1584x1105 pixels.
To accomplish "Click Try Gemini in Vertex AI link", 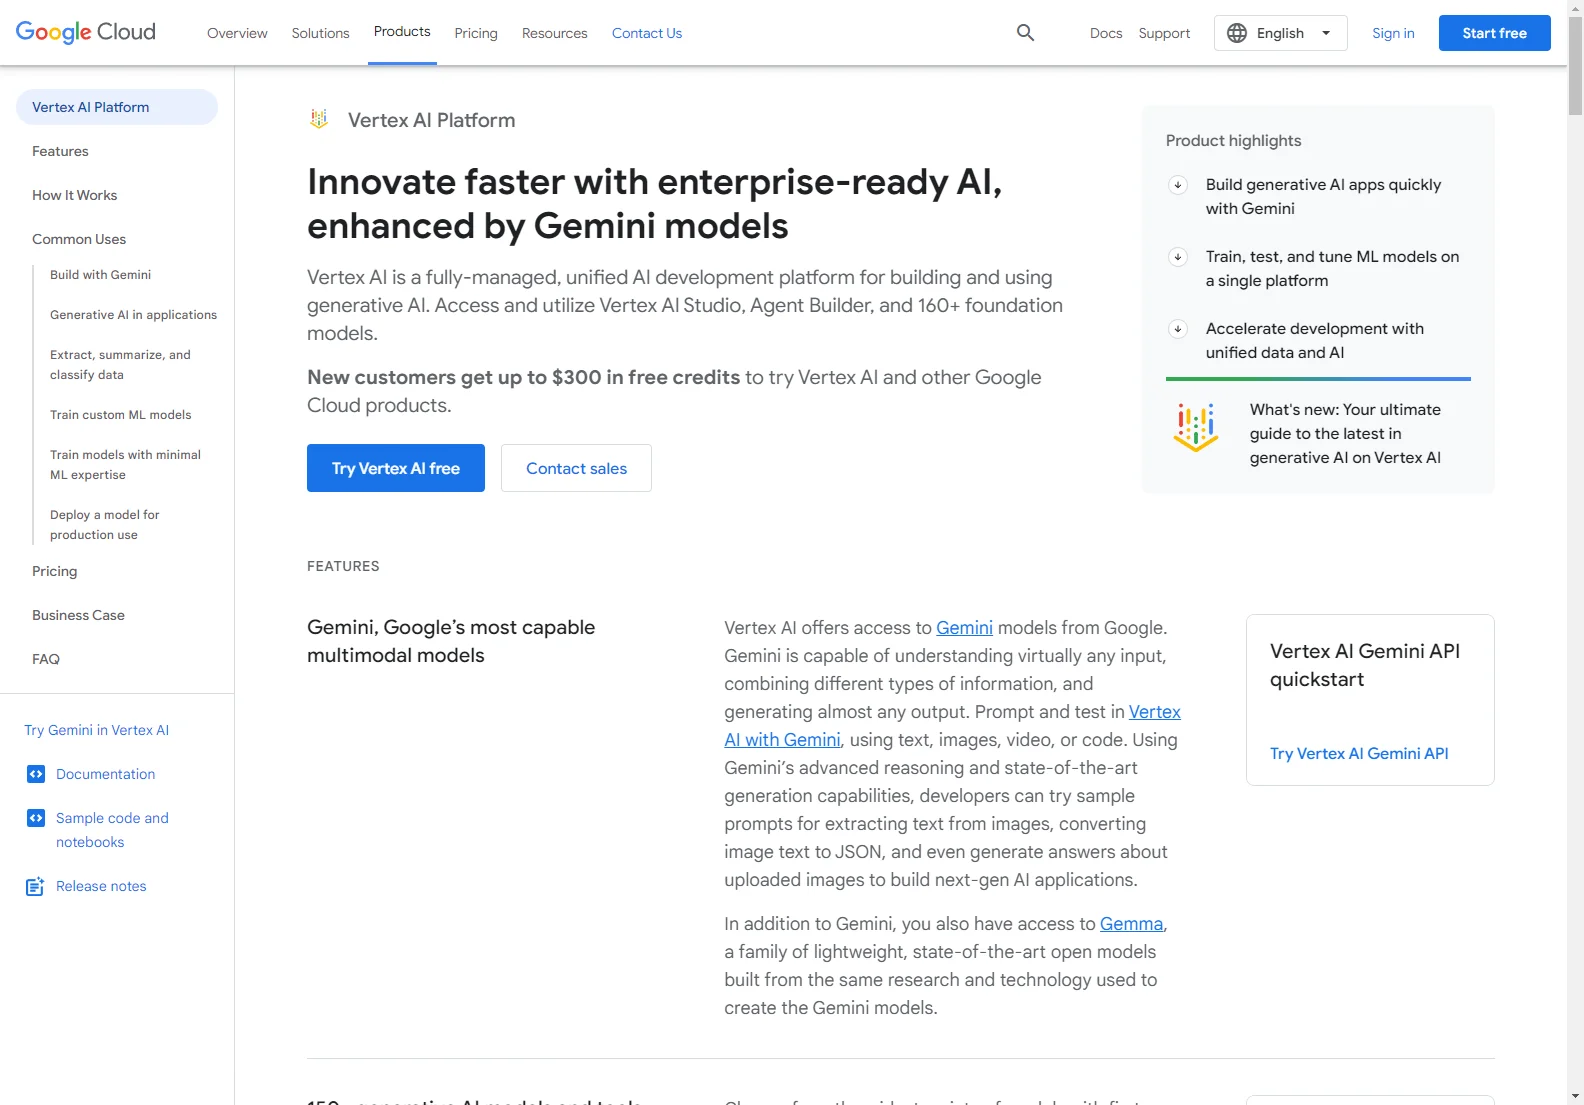I will click(96, 730).
